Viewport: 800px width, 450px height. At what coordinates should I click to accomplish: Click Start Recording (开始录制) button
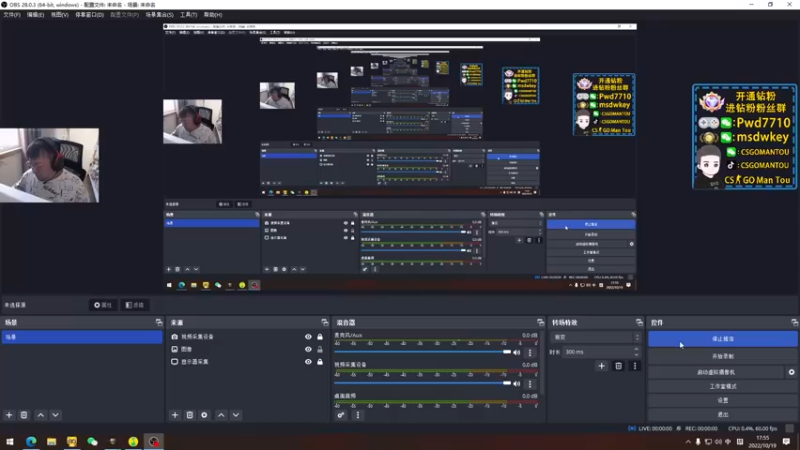[722, 356]
